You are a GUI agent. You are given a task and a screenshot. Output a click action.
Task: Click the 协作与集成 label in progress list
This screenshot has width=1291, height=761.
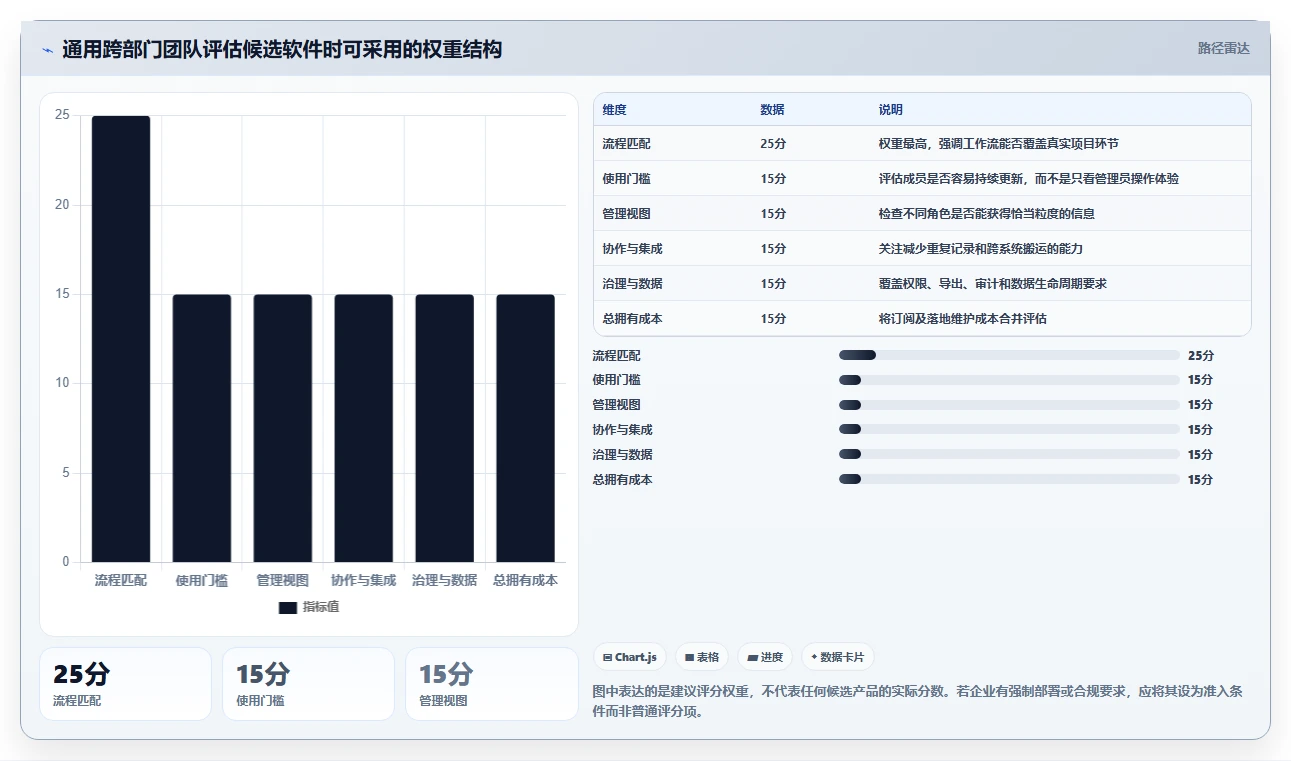622,430
